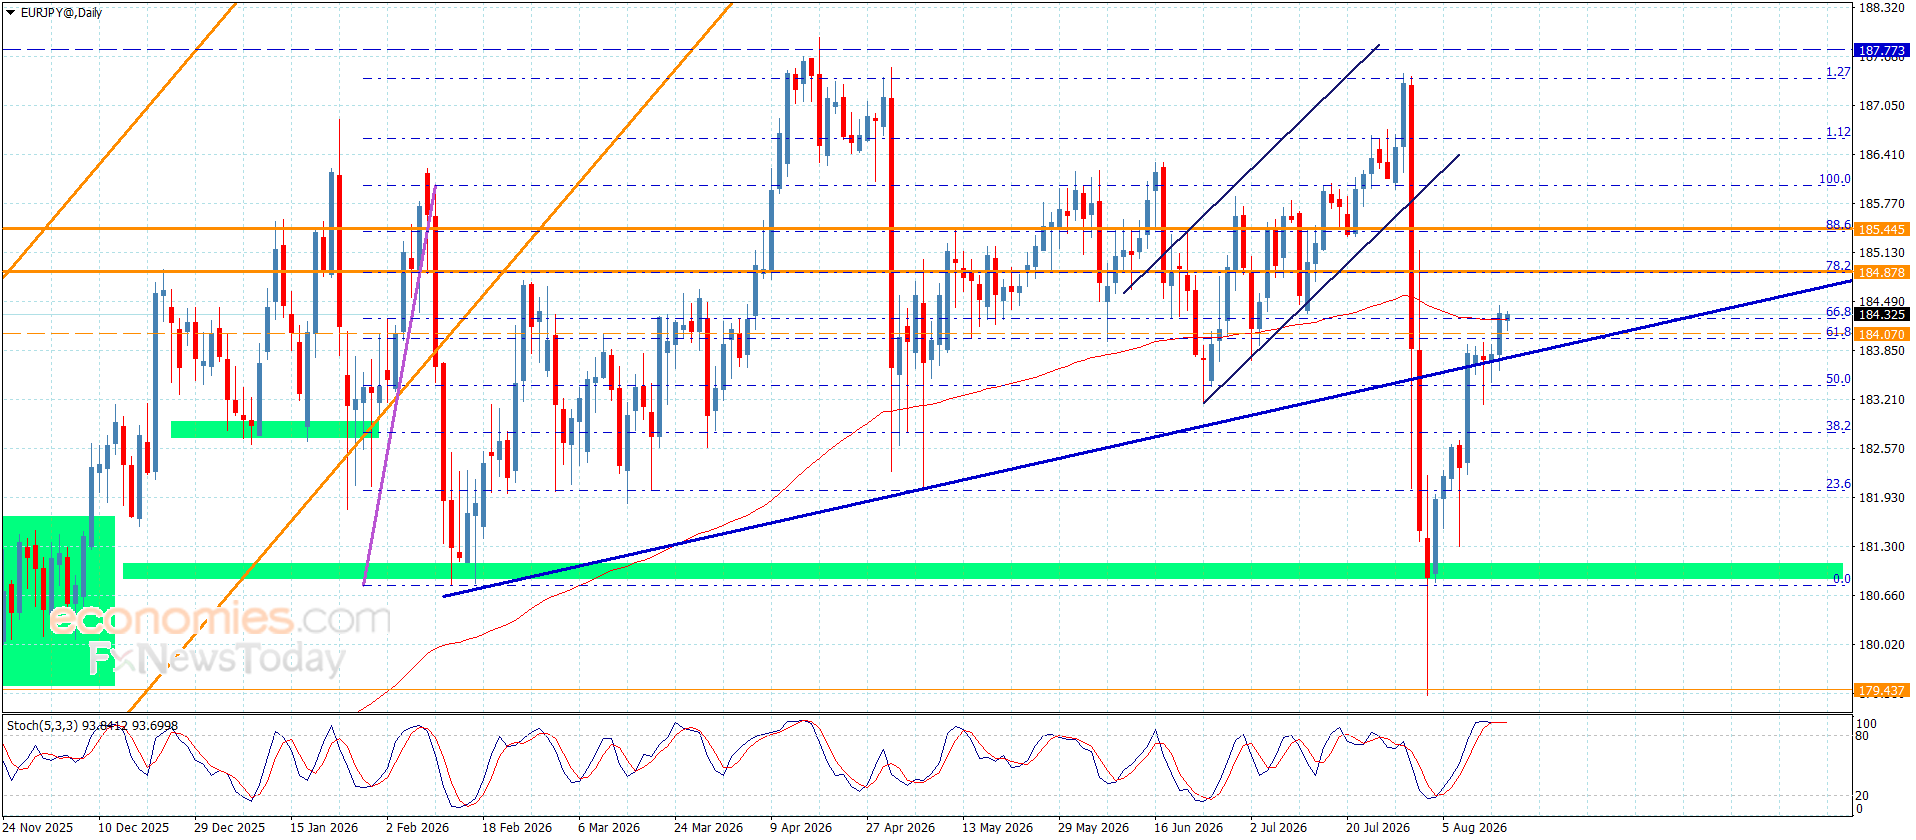Open the EURJPY chart dropdown arrow
The height and width of the screenshot is (840, 1916).
pos(11,13)
